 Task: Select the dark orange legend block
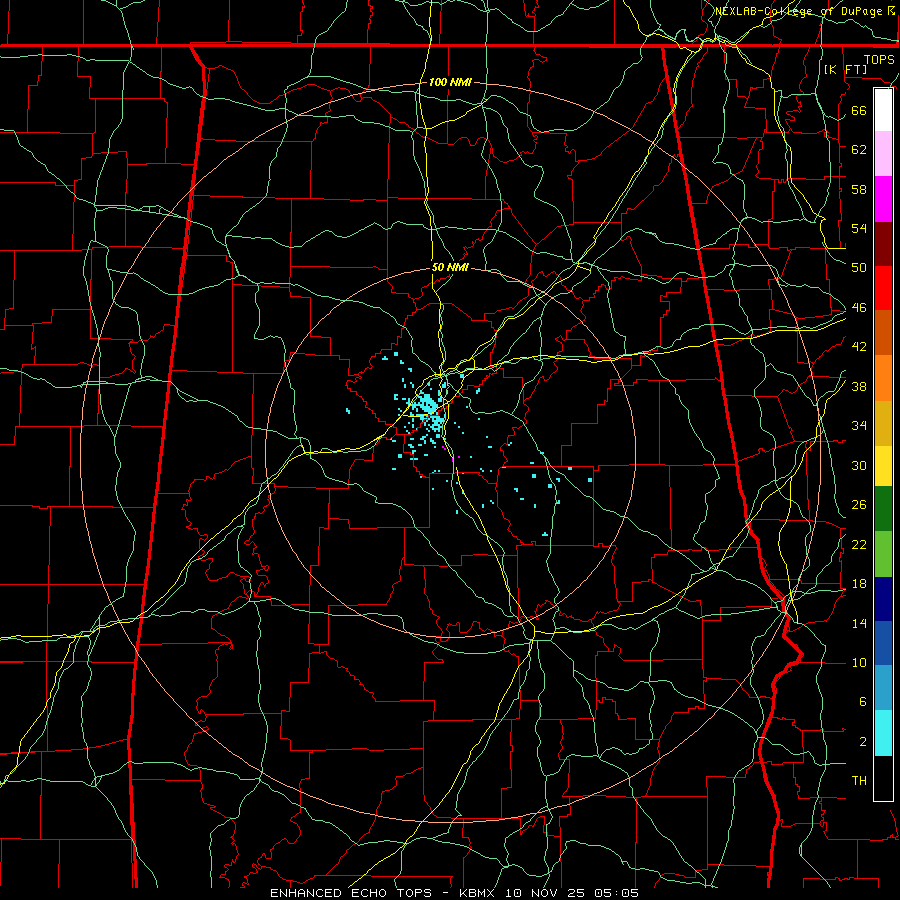point(883,333)
